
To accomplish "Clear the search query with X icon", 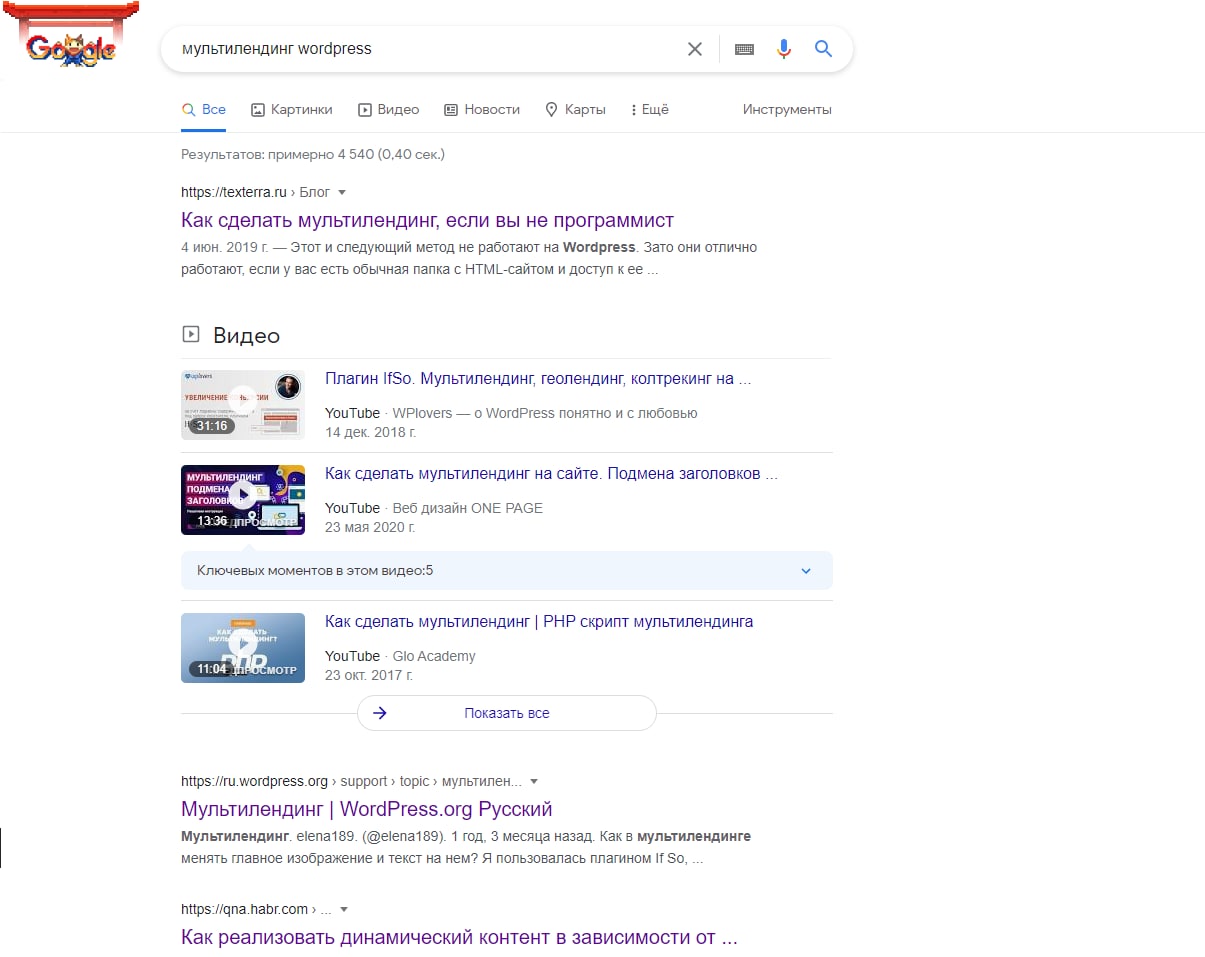I will [x=695, y=49].
